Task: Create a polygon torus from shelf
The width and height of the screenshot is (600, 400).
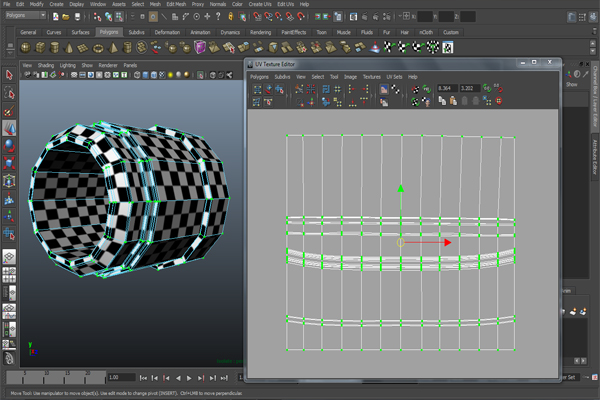Action: point(98,48)
